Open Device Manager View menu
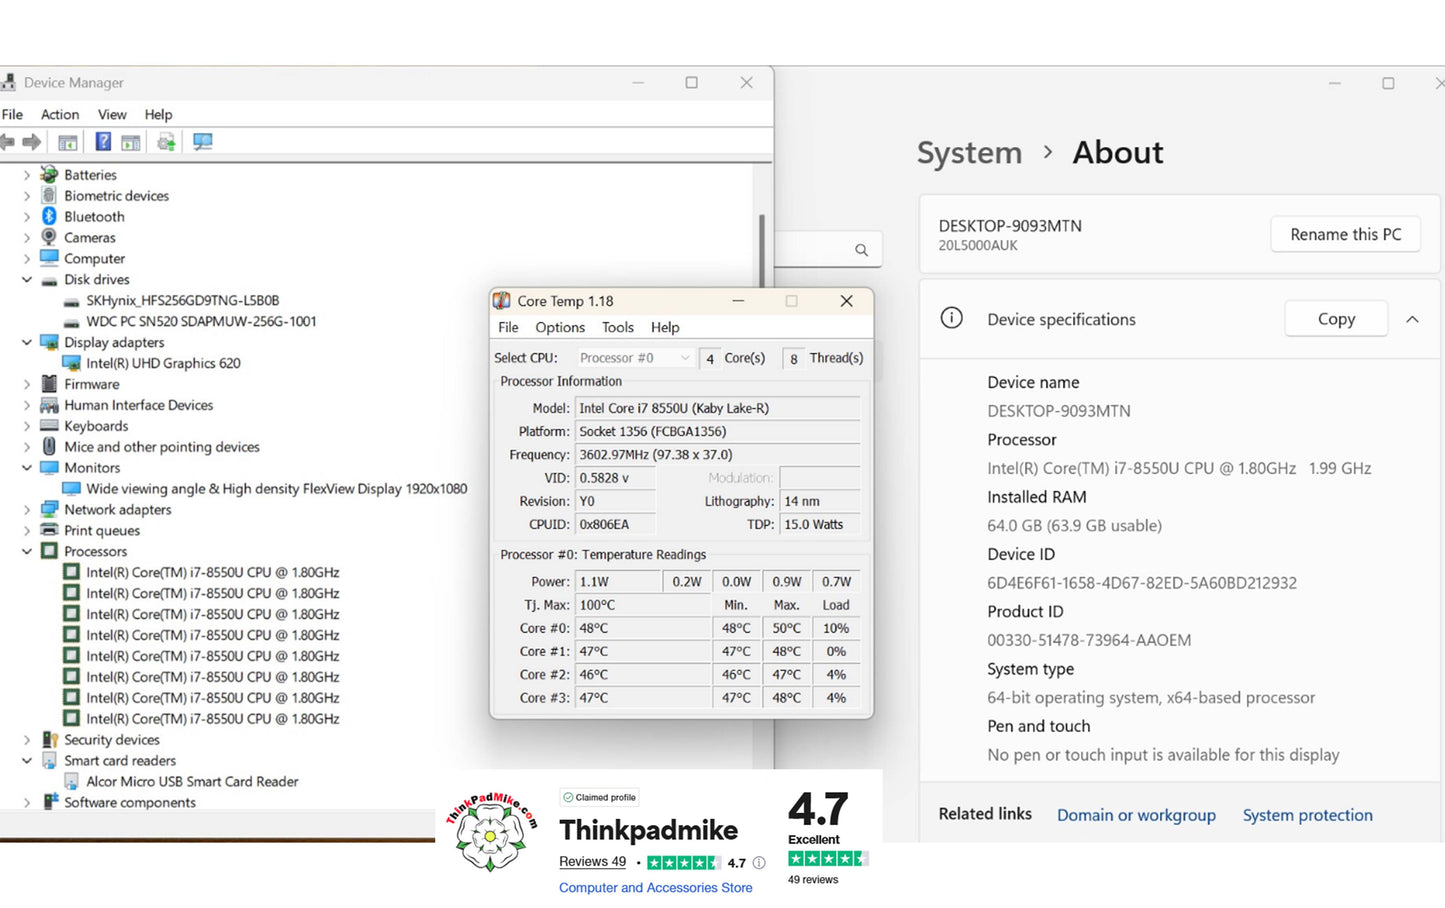This screenshot has height=908, width=1445. [112, 114]
